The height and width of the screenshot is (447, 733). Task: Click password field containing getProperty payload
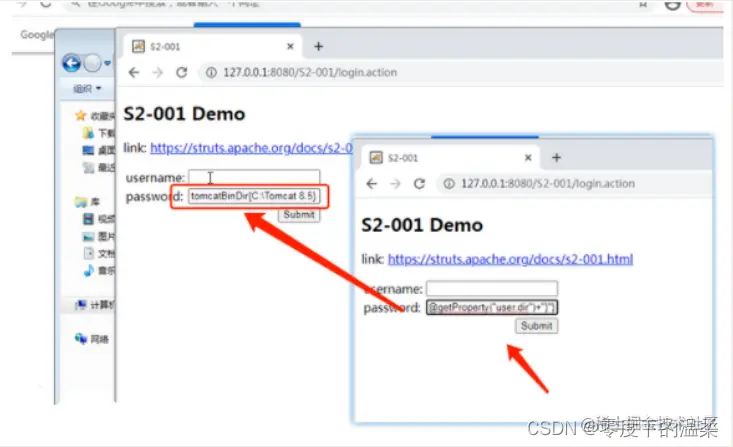(x=492, y=307)
